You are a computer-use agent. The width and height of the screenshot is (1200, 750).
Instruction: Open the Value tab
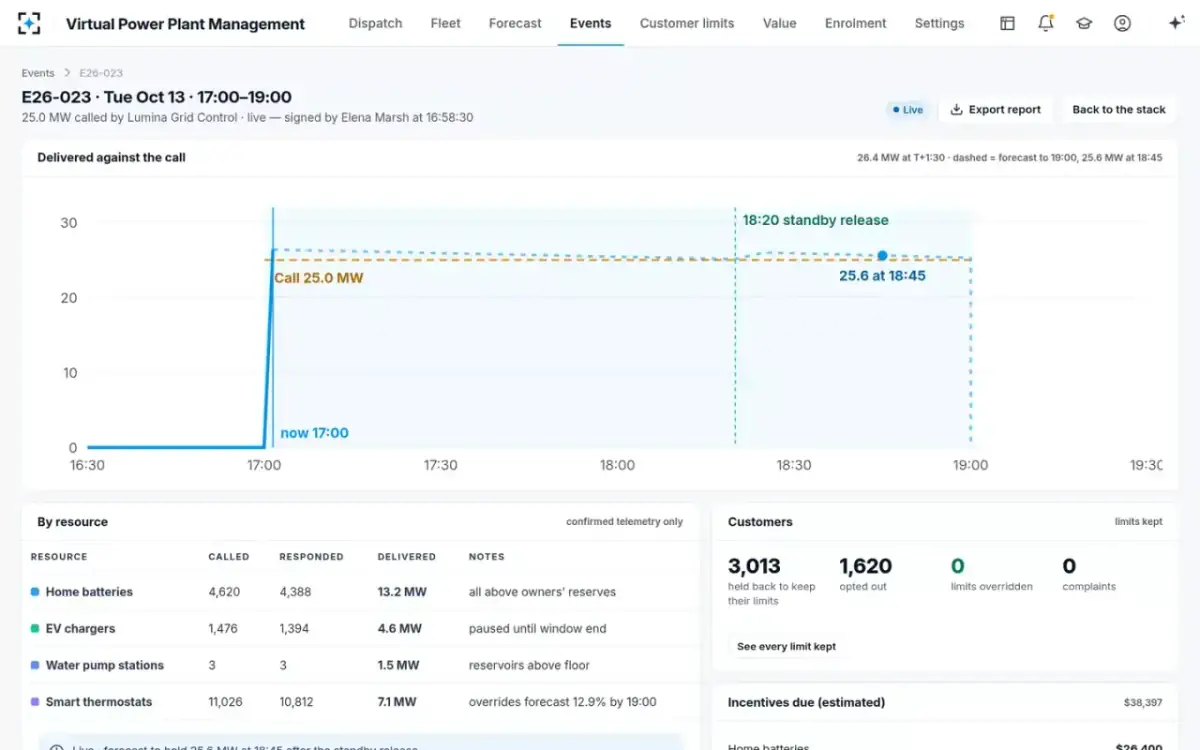pos(779,23)
